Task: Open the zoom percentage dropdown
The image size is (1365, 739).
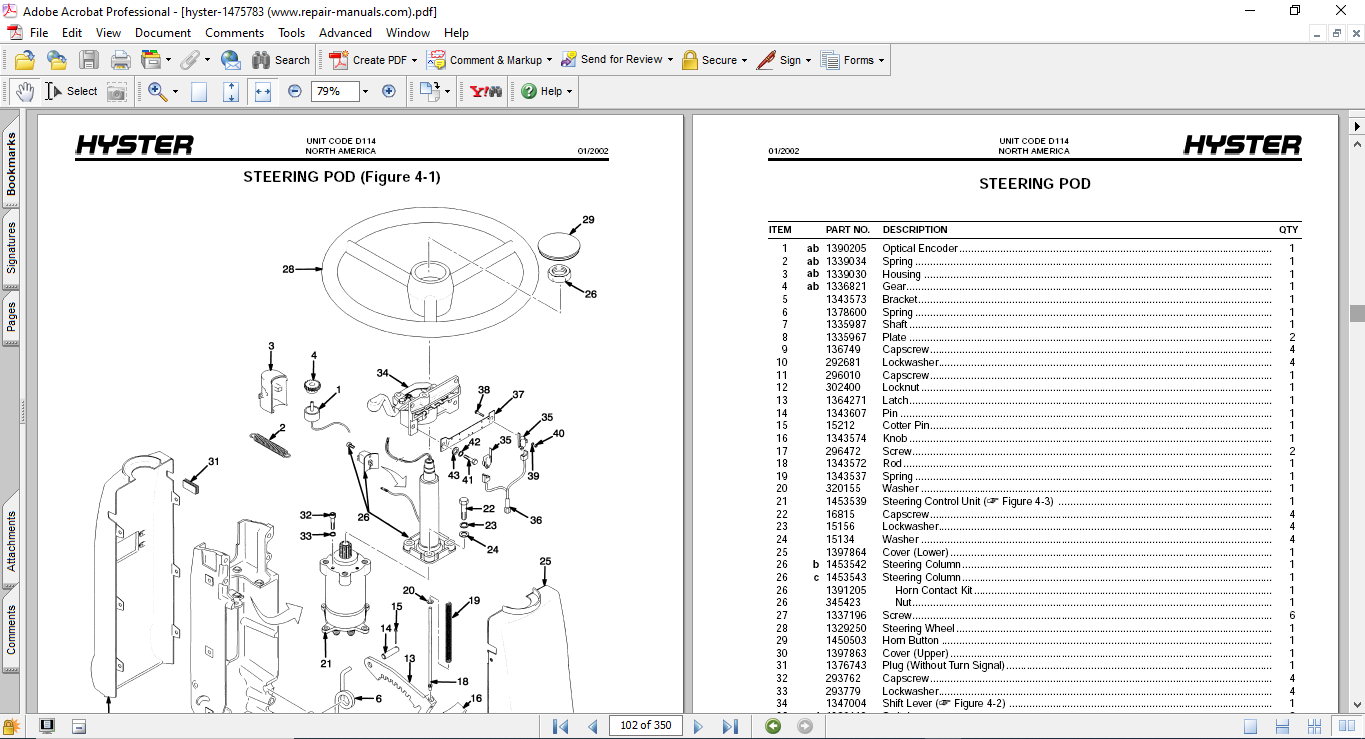Action: click(365, 92)
